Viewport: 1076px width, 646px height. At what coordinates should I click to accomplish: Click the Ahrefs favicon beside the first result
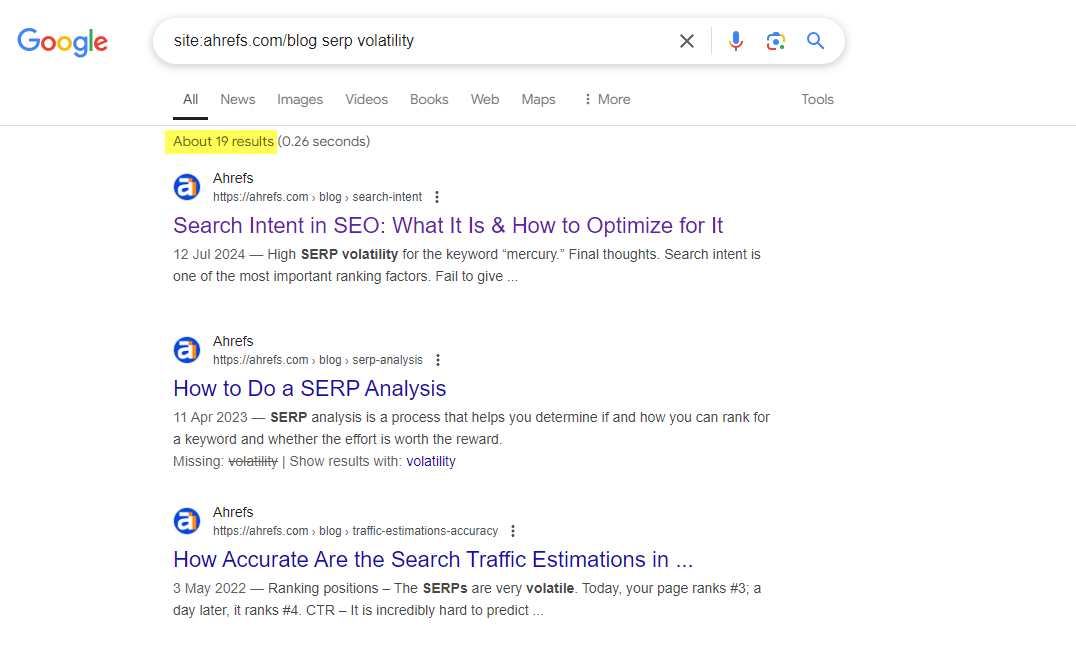187,187
